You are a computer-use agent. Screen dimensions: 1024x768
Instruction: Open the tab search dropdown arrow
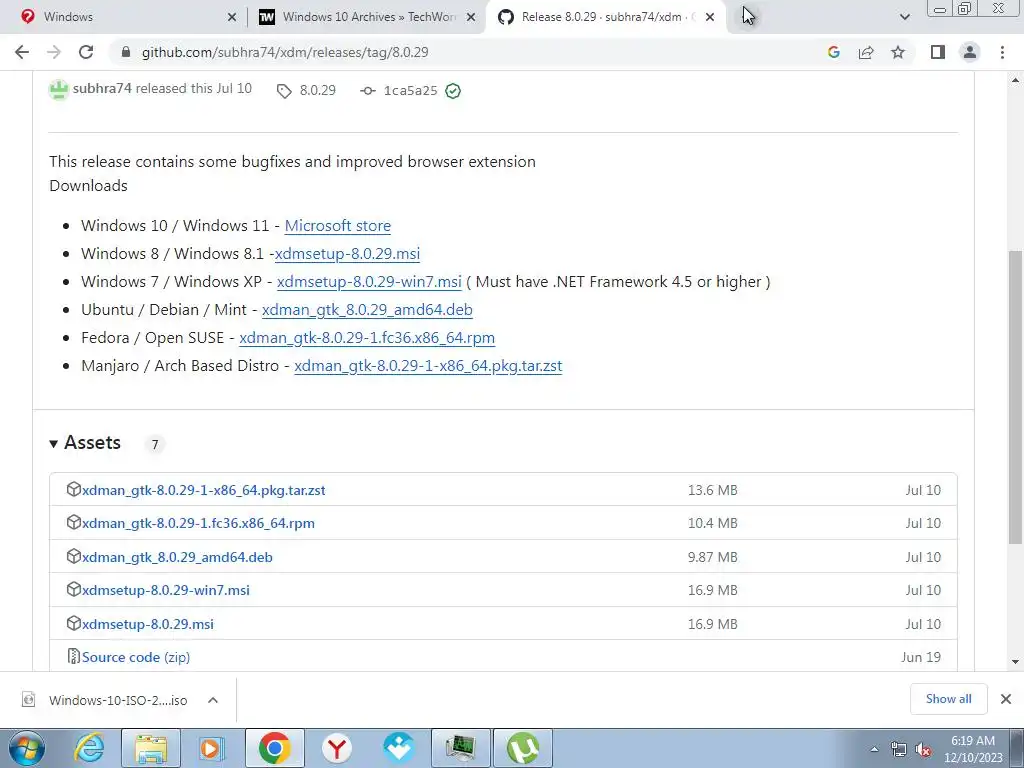904,17
